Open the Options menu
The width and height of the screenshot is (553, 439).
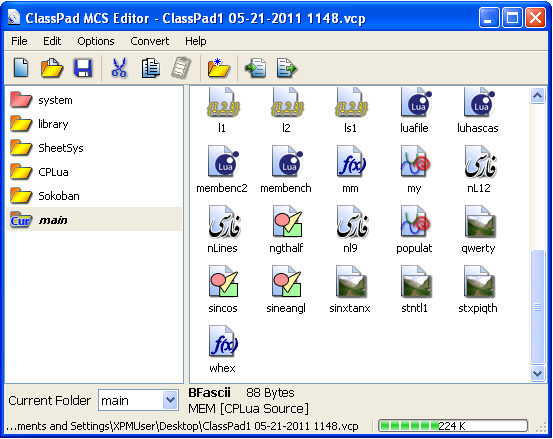coord(96,41)
